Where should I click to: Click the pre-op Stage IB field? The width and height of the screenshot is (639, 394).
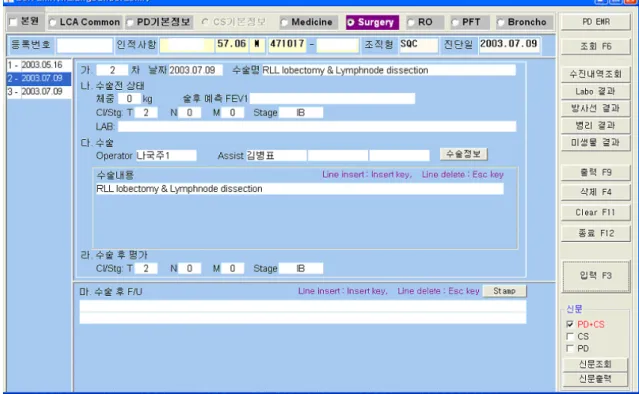click(301, 112)
